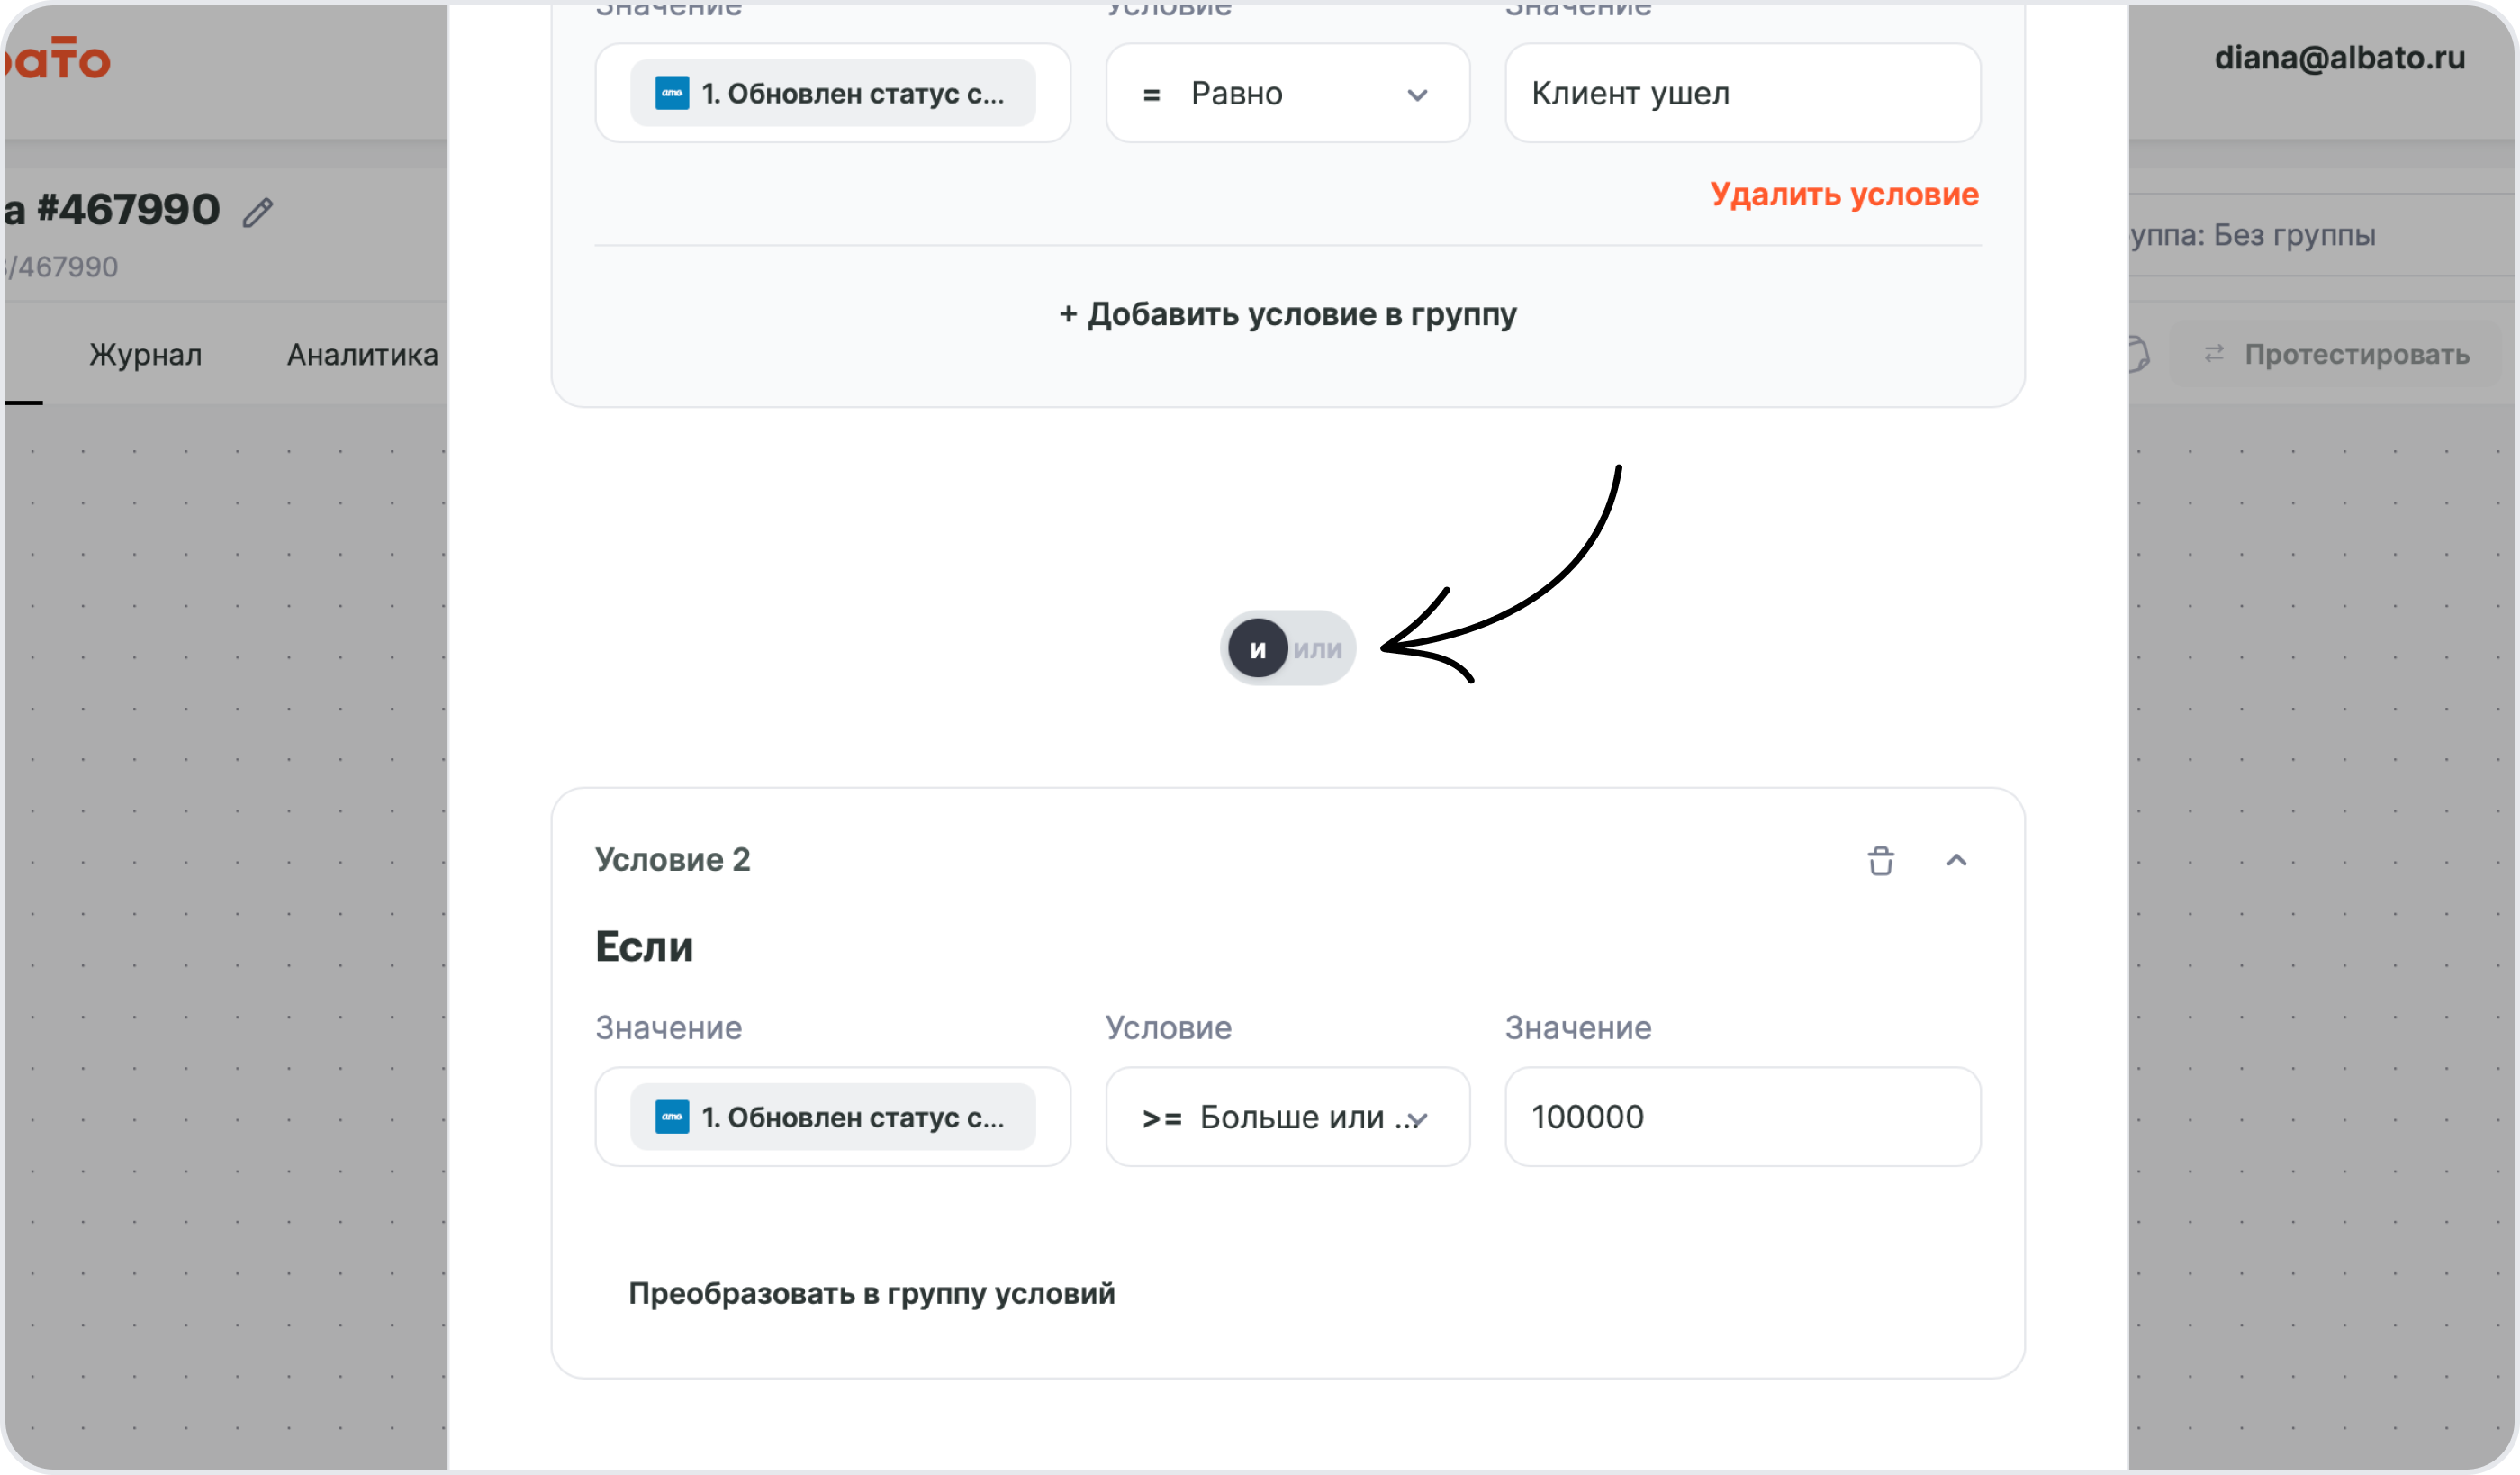Click the partly hidden icon left of Протестировать

(x=2139, y=353)
